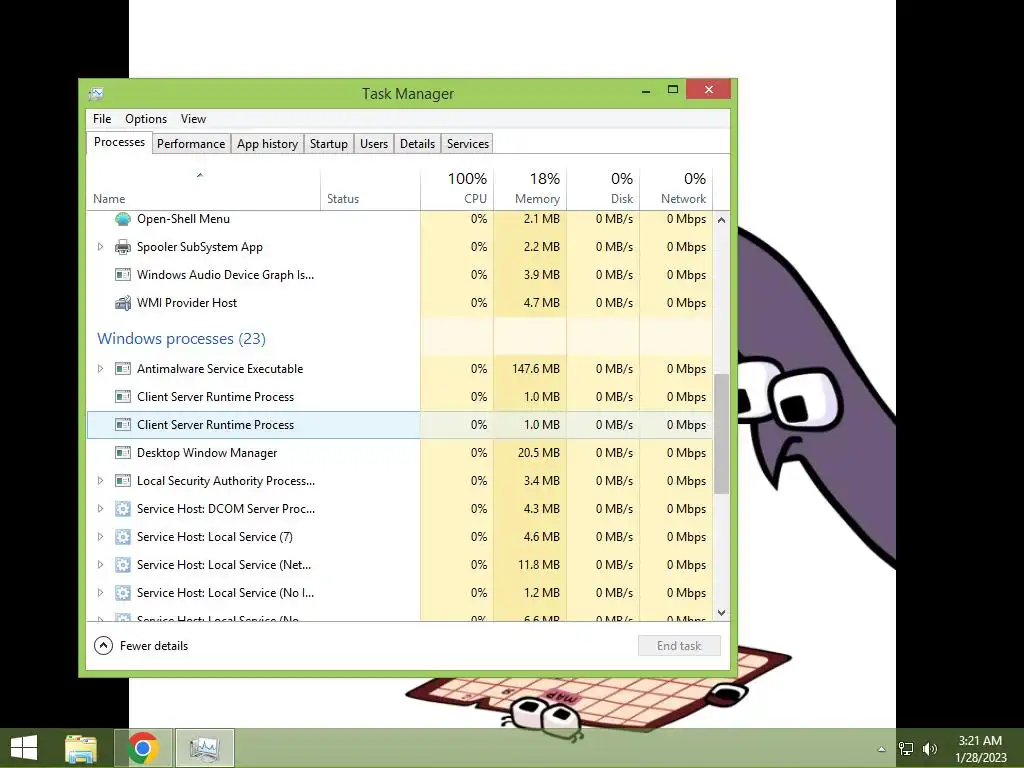Screen dimensions: 1024x768
Task: Sort processes by Disk column
Action: click(603, 188)
